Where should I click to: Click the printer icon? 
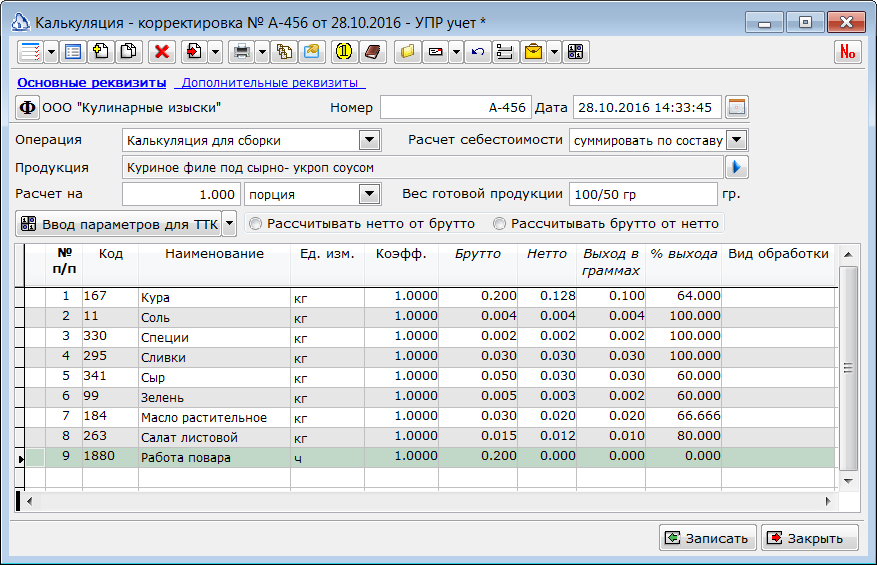pyautogui.click(x=242, y=52)
